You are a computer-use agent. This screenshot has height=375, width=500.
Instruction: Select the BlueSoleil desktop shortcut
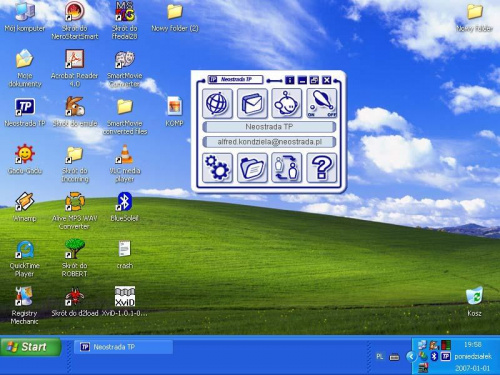(x=124, y=207)
